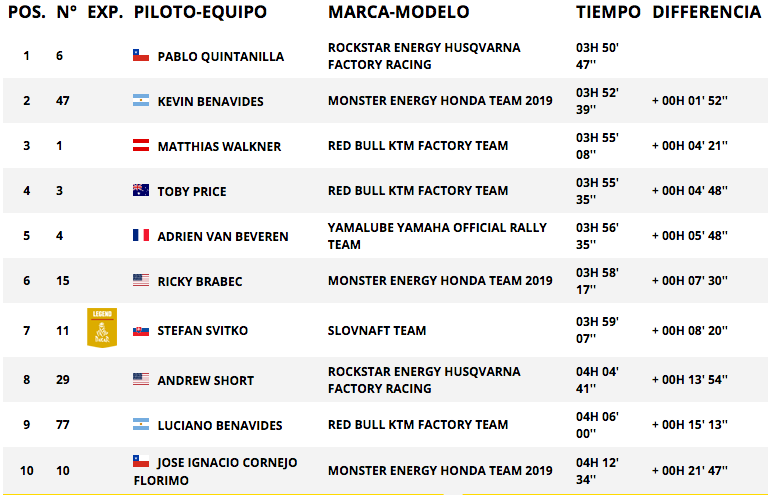The height and width of the screenshot is (495, 768).
Task: Click the Australia flag next to Toby Price
Action: point(141,190)
